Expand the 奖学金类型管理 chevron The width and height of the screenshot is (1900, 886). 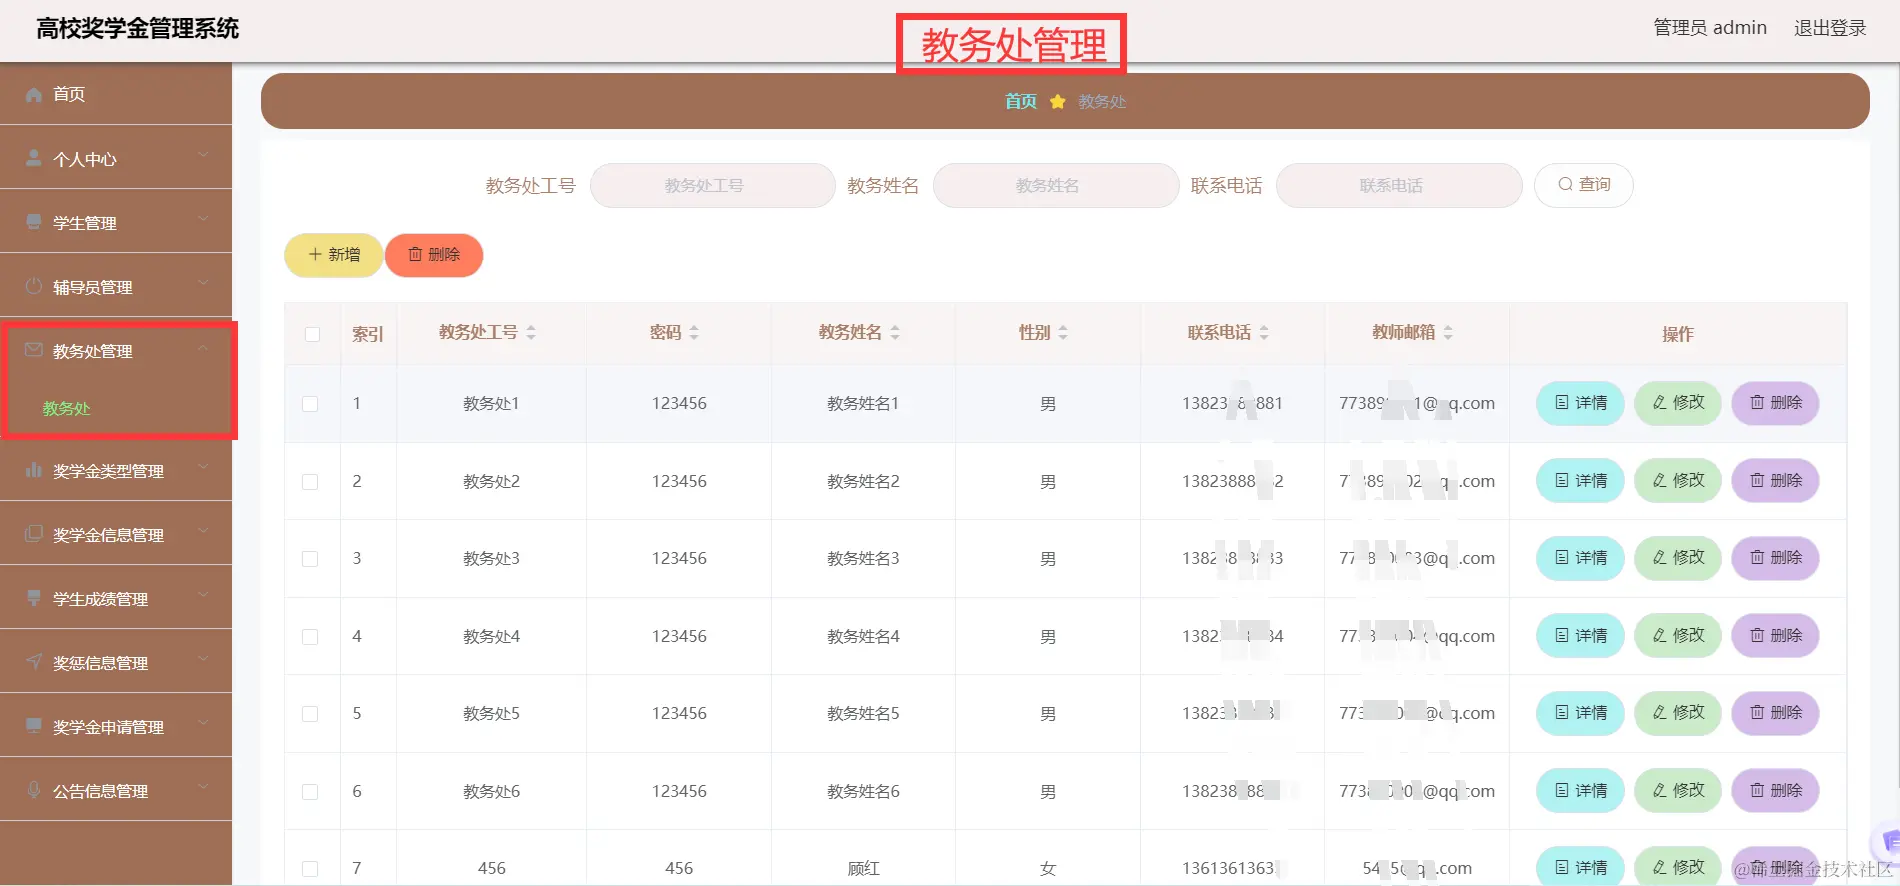point(203,467)
